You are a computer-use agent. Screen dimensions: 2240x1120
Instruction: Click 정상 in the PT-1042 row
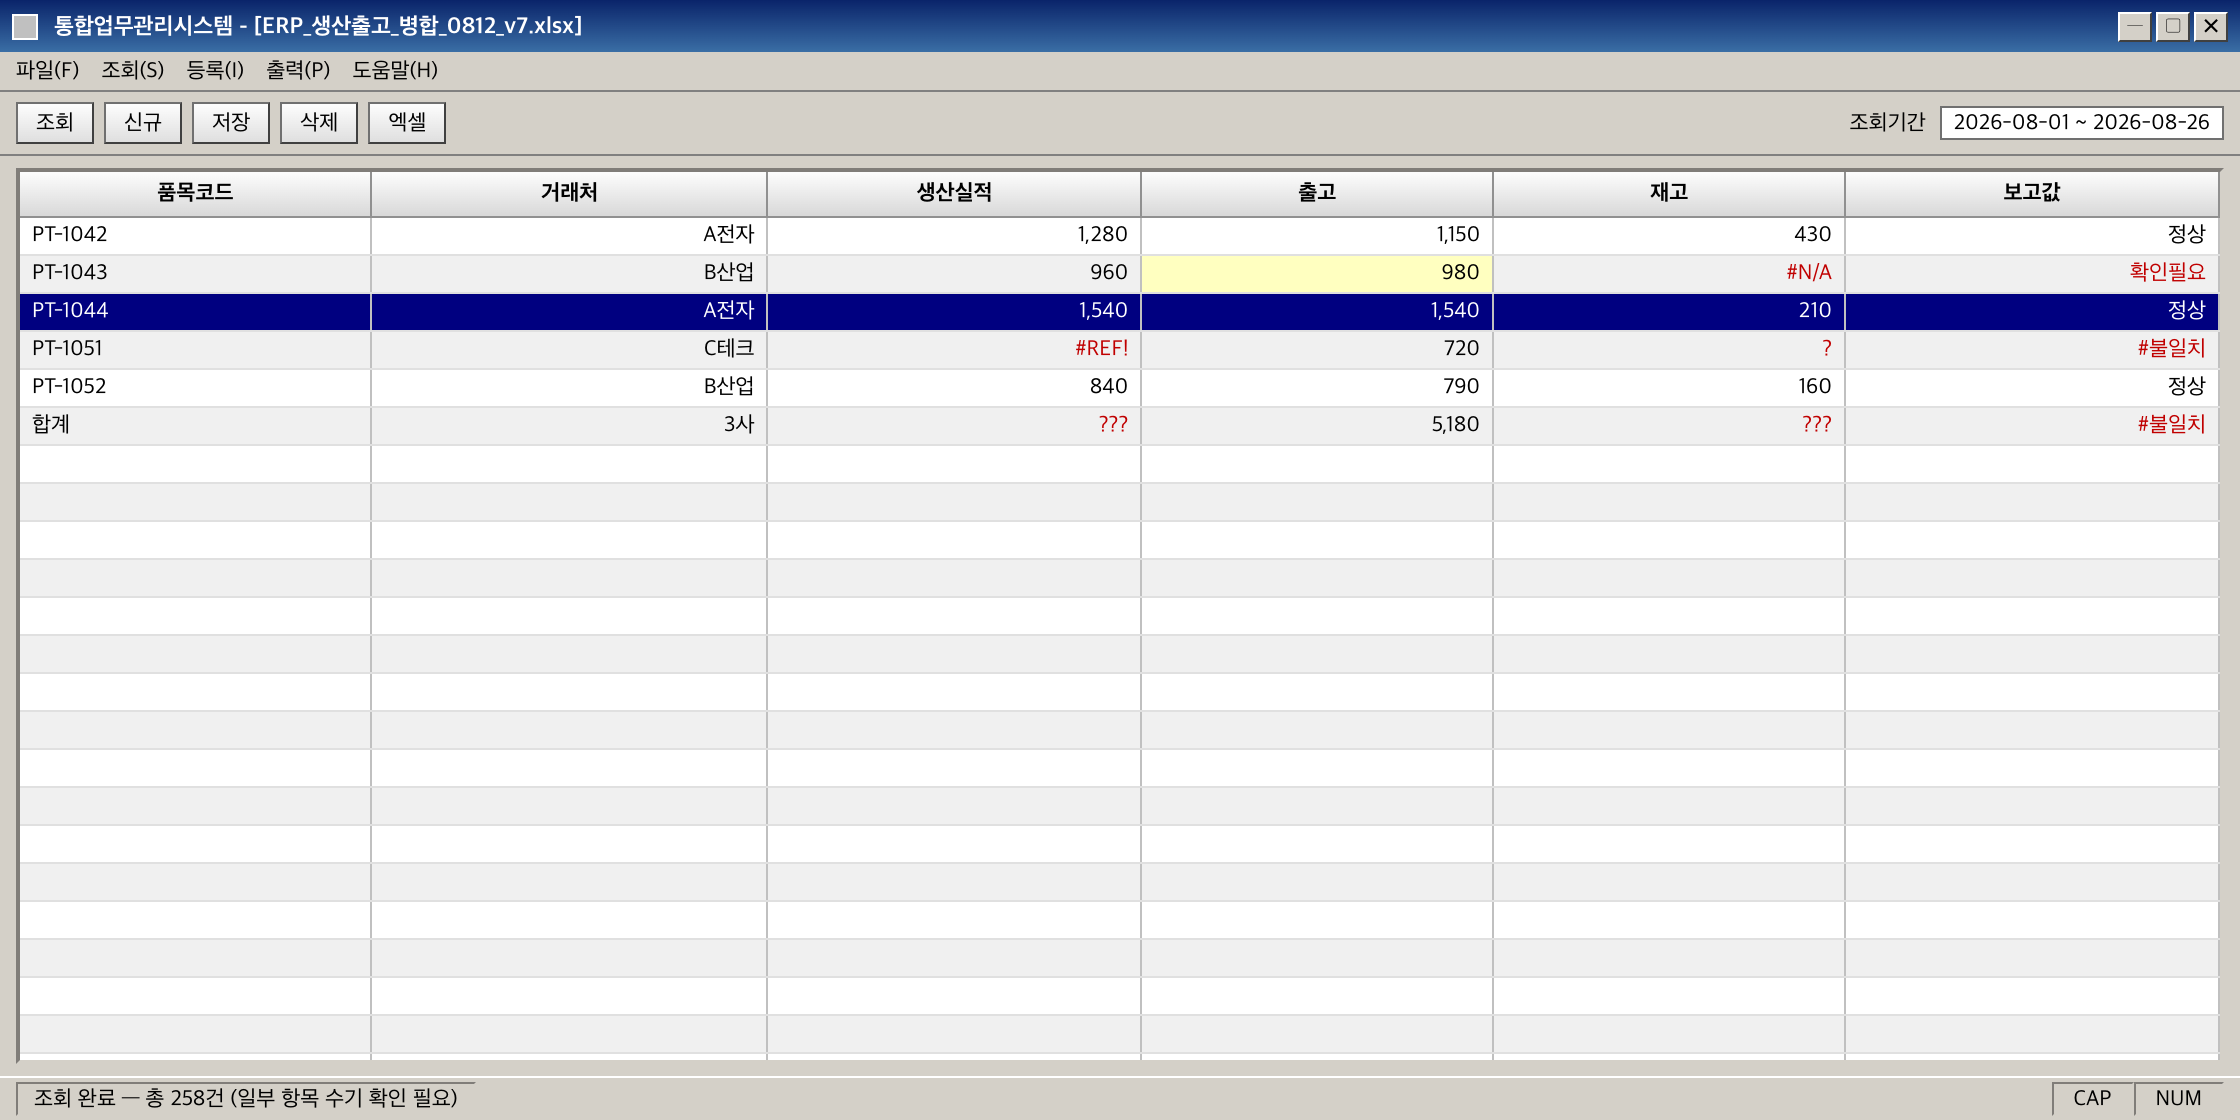(x=2032, y=235)
